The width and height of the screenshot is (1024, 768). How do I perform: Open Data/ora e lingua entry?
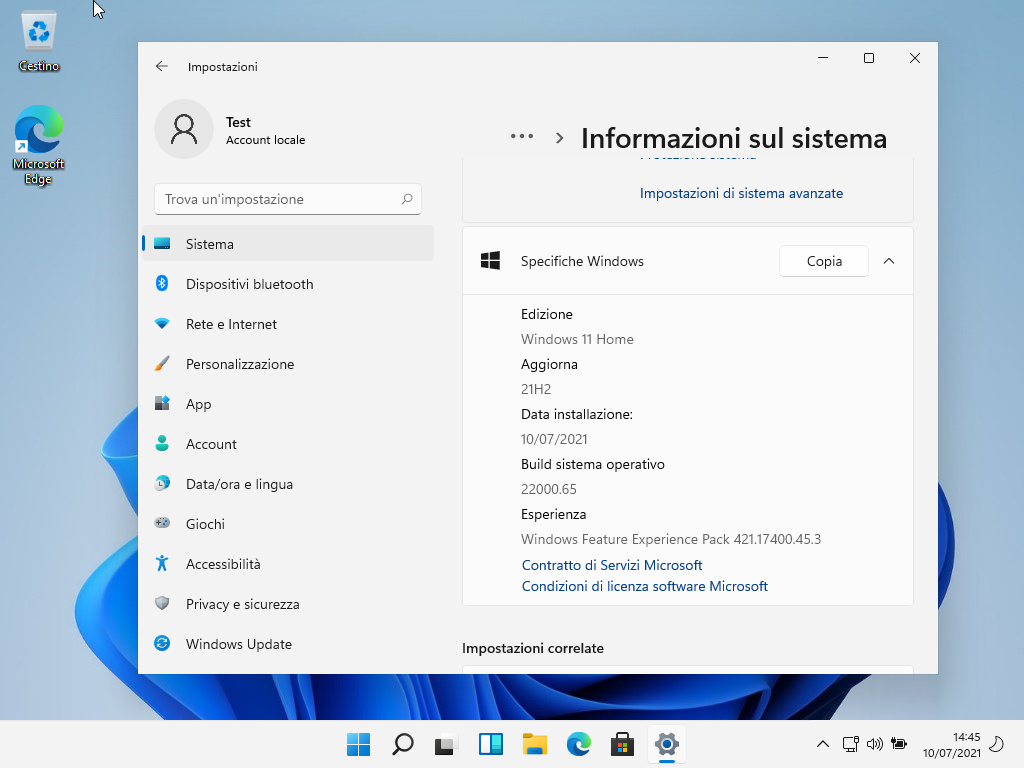coord(288,483)
